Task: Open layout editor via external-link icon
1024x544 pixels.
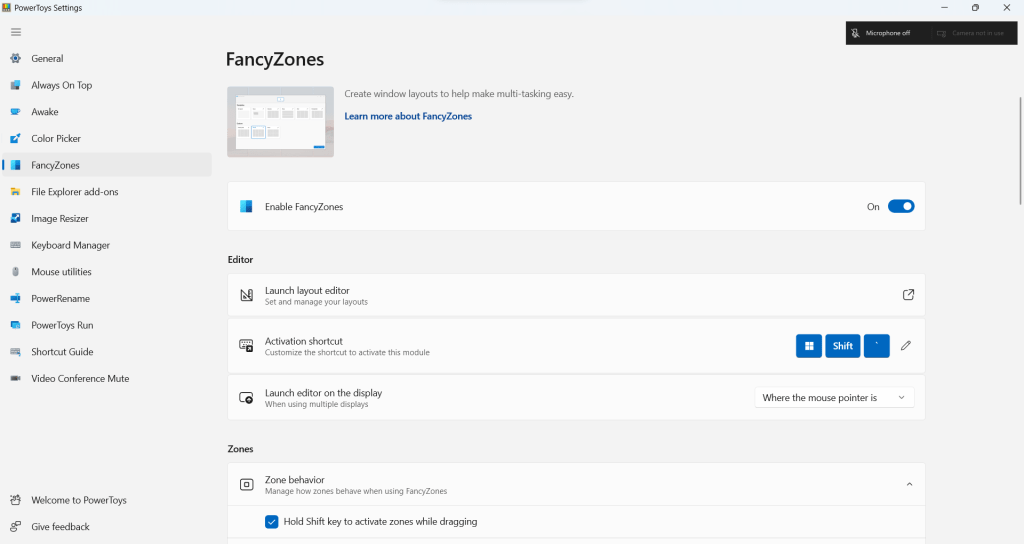Action: click(908, 295)
